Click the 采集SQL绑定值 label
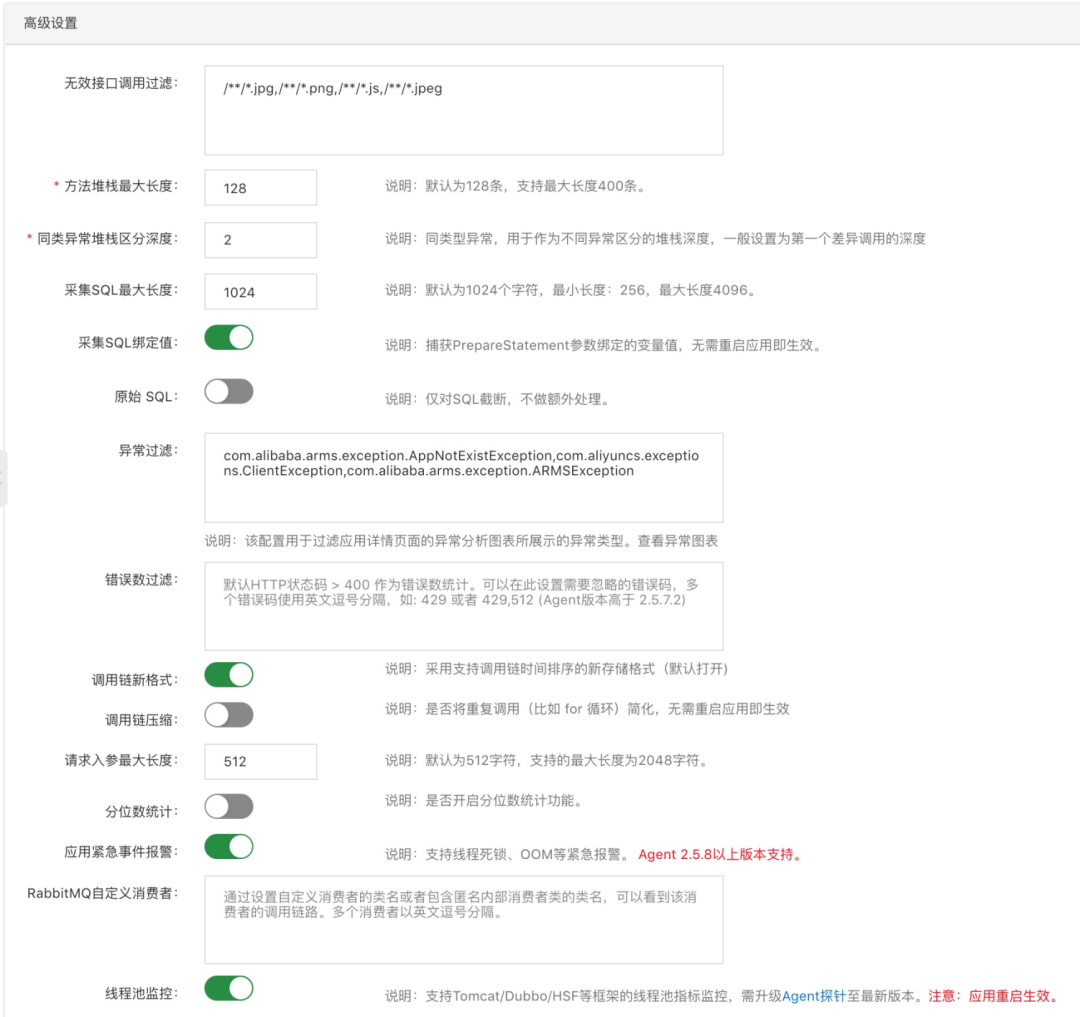1080x1017 pixels. 128,343
